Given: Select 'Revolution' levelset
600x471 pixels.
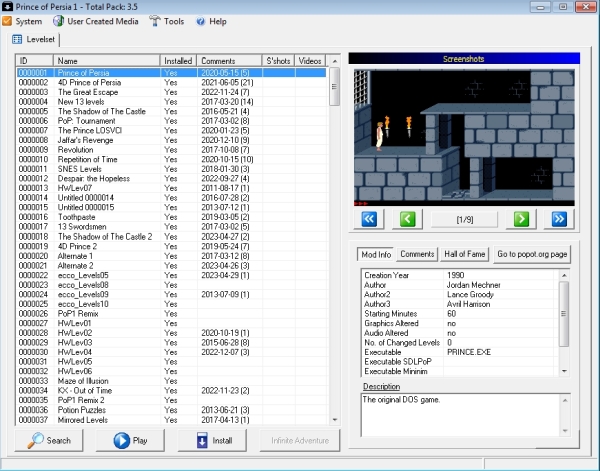Looking at the screenshot, I should tap(171, 150).
